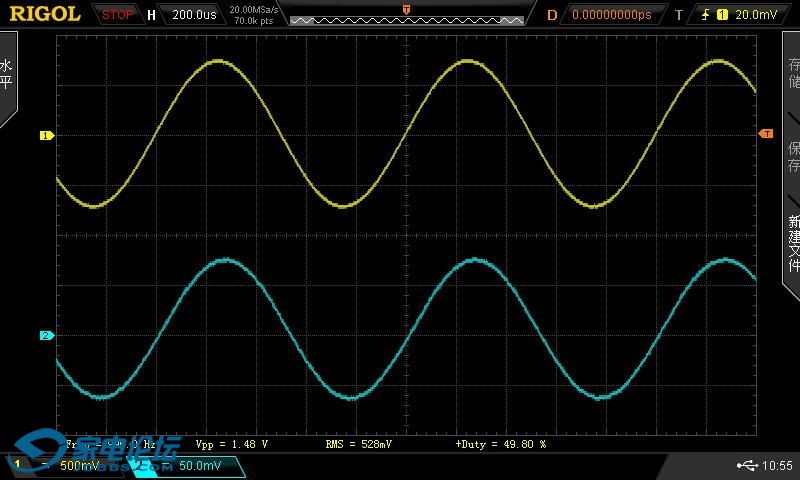Click the USB connection status icon
The image size is (800, 480).
pyautogui.click(x=747, y=465)
